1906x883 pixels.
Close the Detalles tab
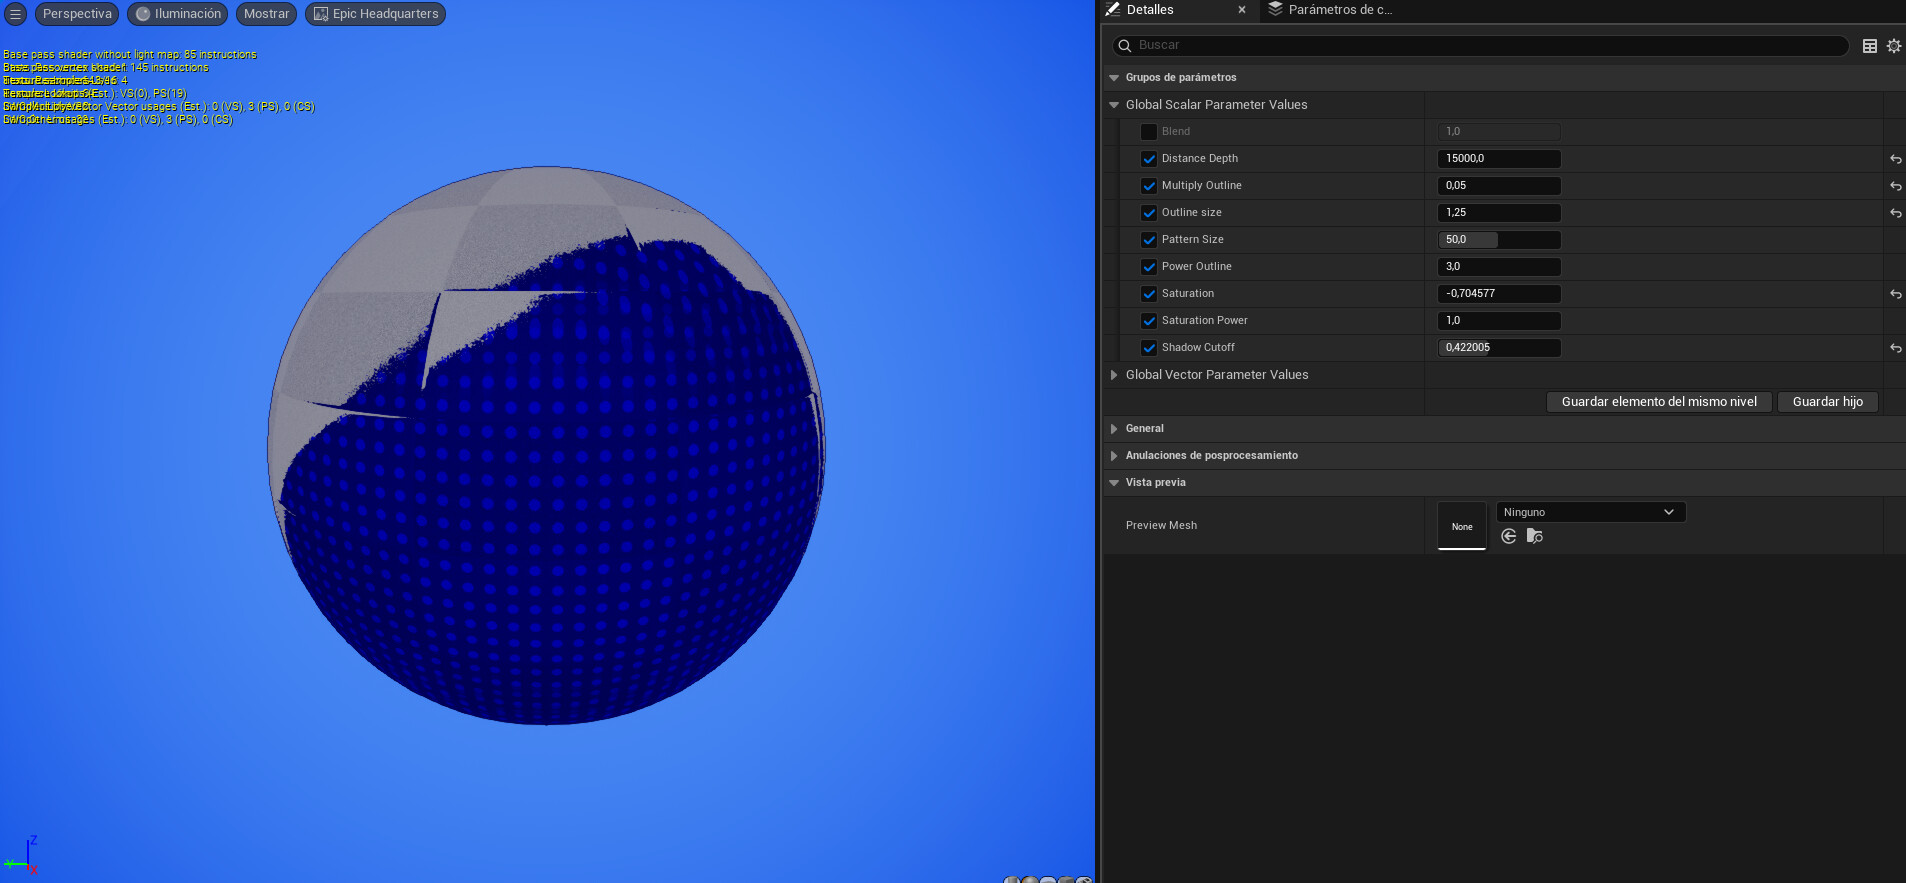pos(1242,10)
